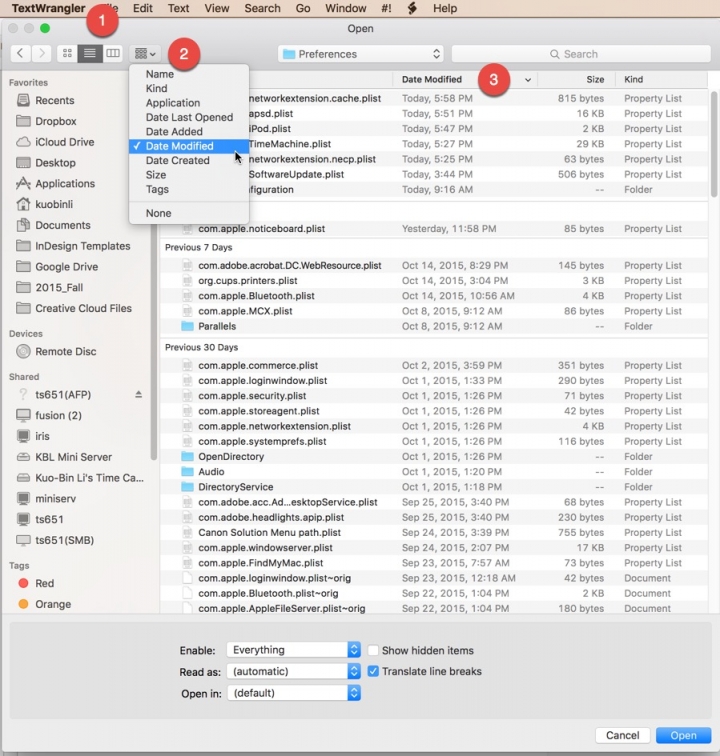720x756 pixels.
Task: Go back with the left arrow button
Action: pos(20,53)
